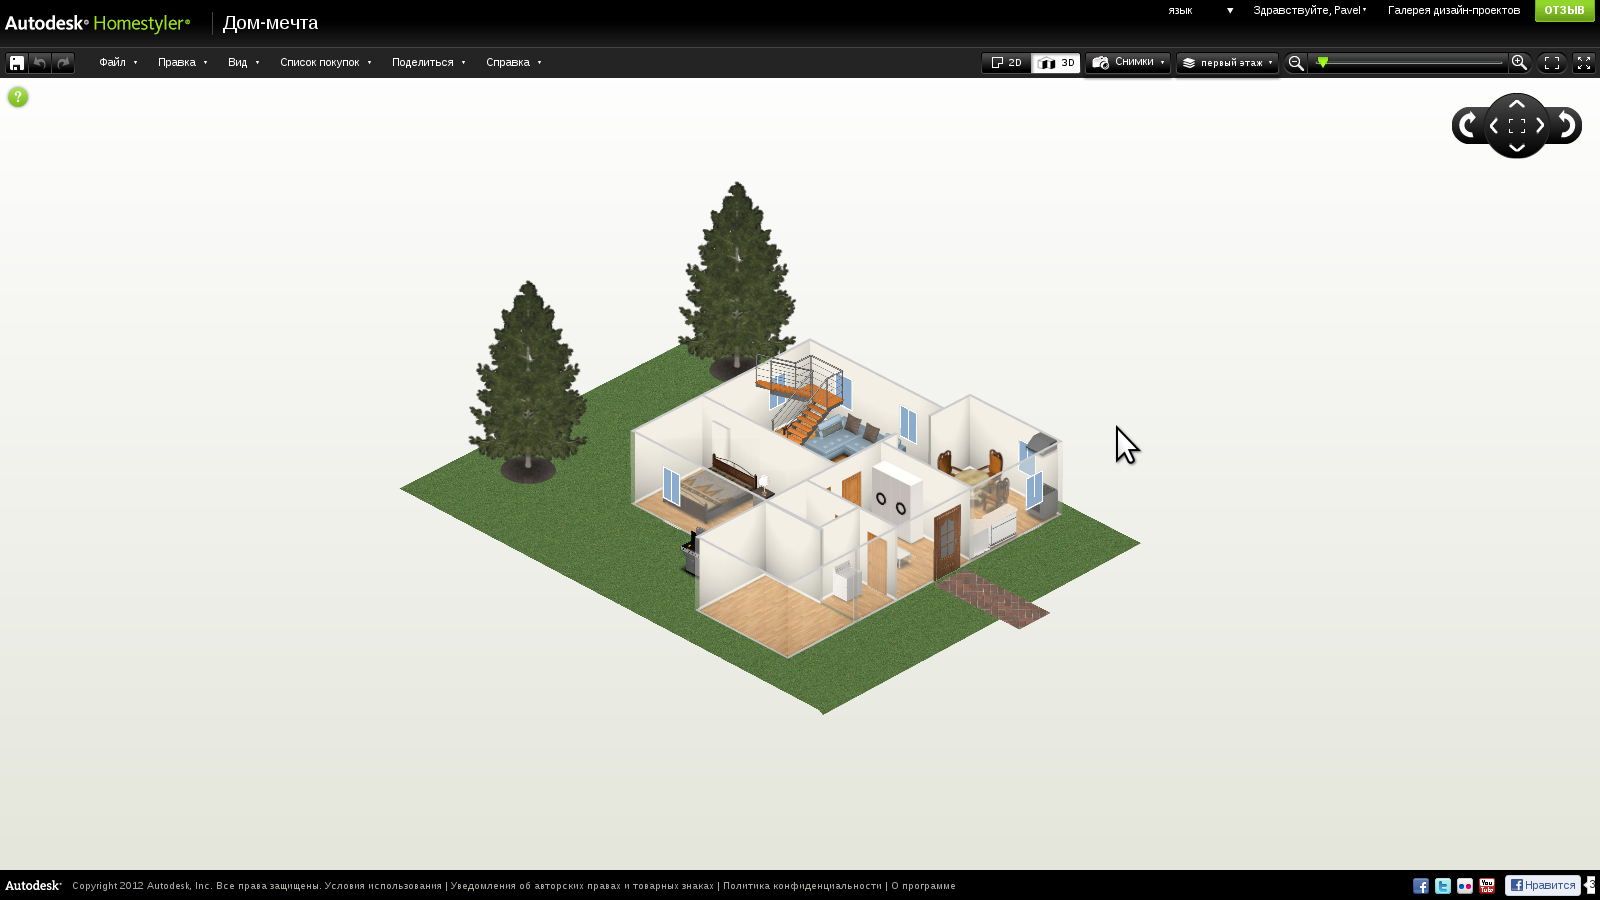This screenshot has width=1600, height=900.
Task: Click the redo arrow icon
Action: click(63, 63)
